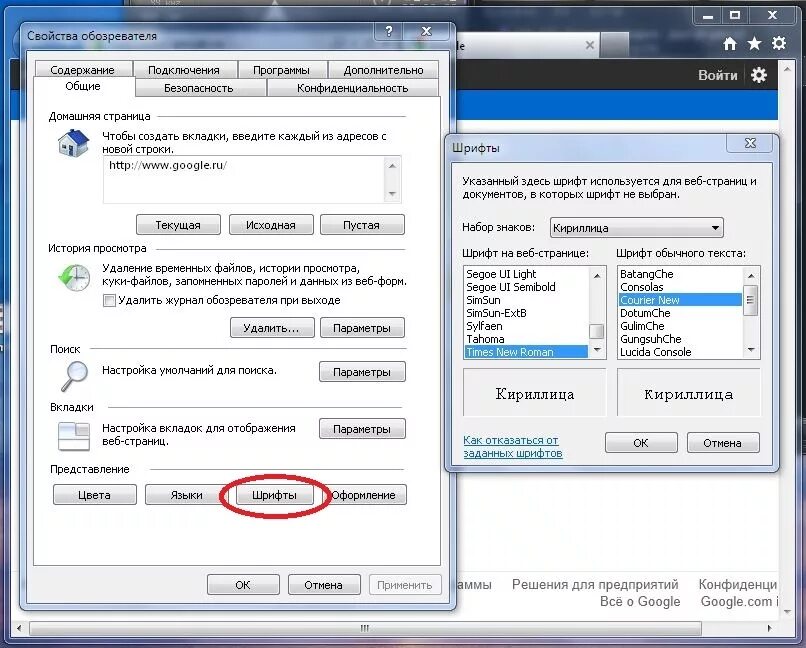Click the home icon in browser toolbar
This screenshot has width=806, height=648.
[x=729, y=44]
